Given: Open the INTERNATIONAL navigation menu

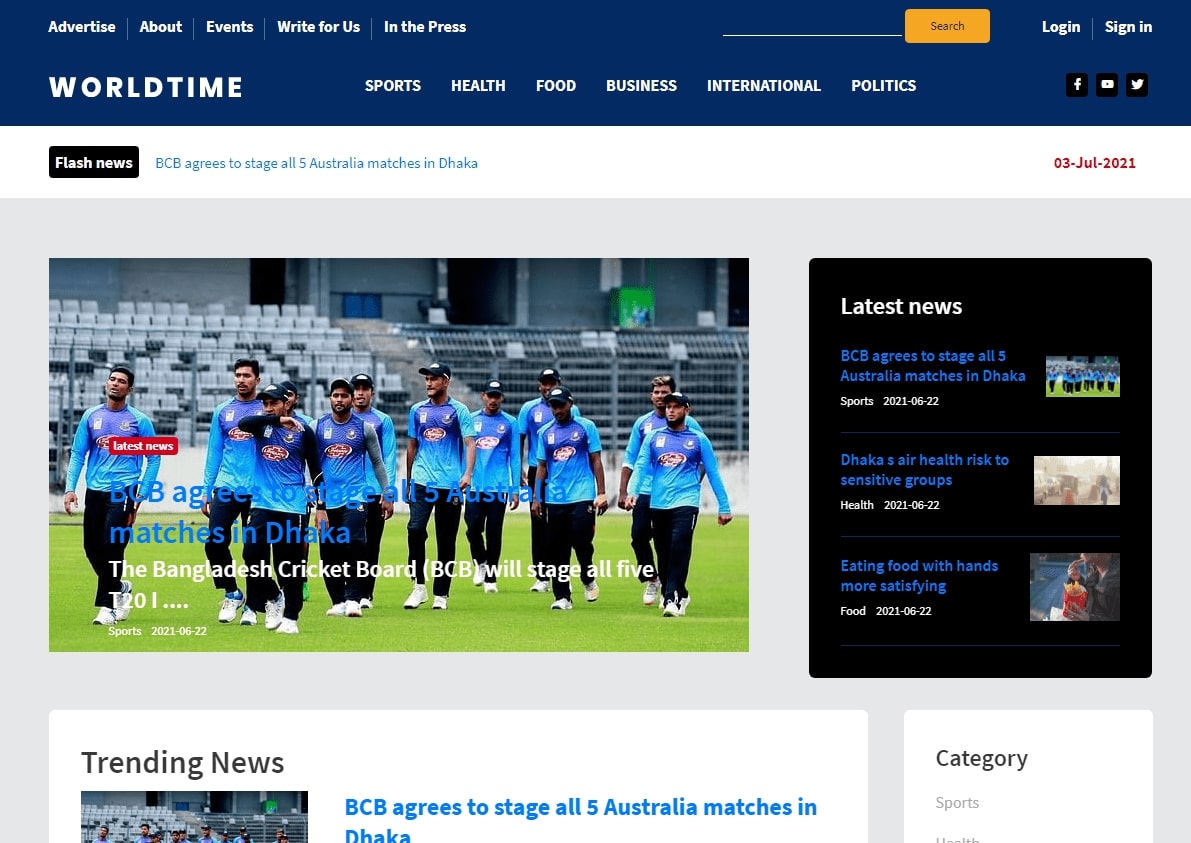Looking at the screenshot, I should (x=764, y=86).
